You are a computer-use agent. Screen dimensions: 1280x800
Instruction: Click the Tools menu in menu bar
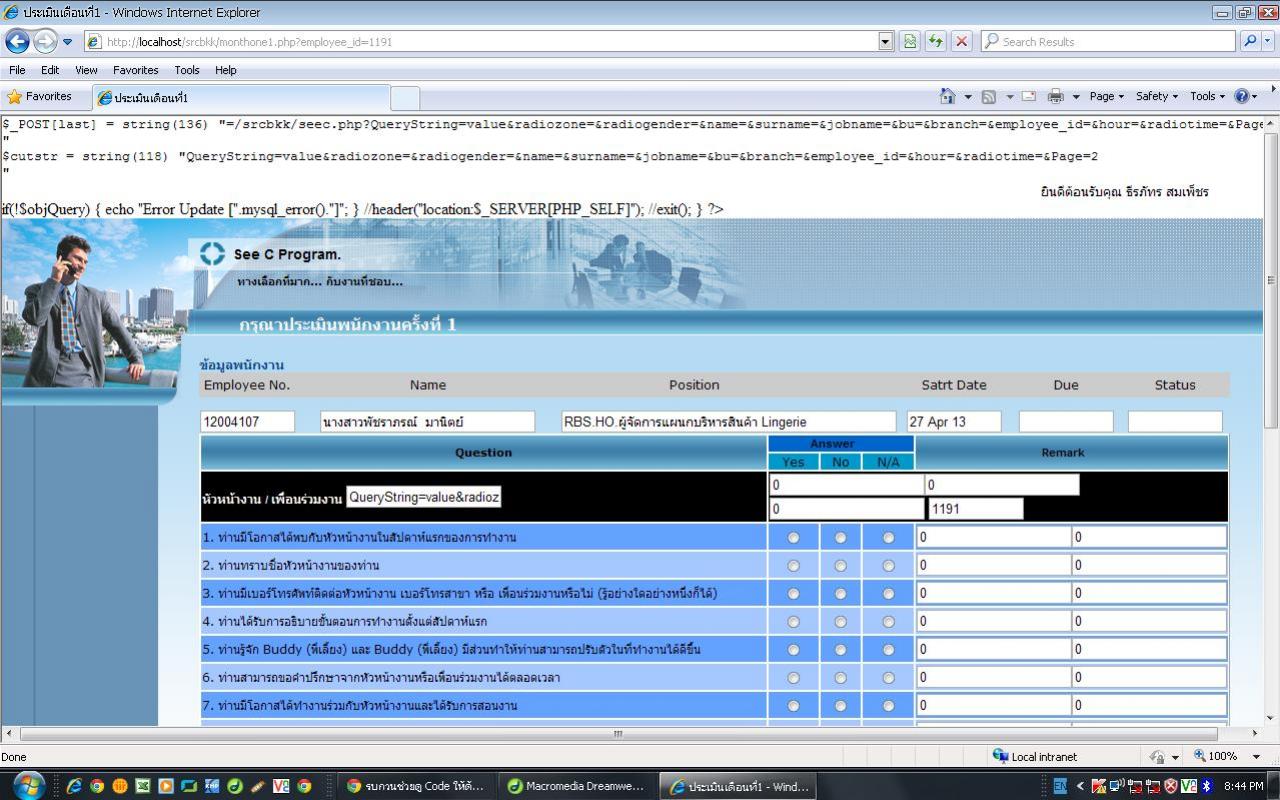pos(187,70)
